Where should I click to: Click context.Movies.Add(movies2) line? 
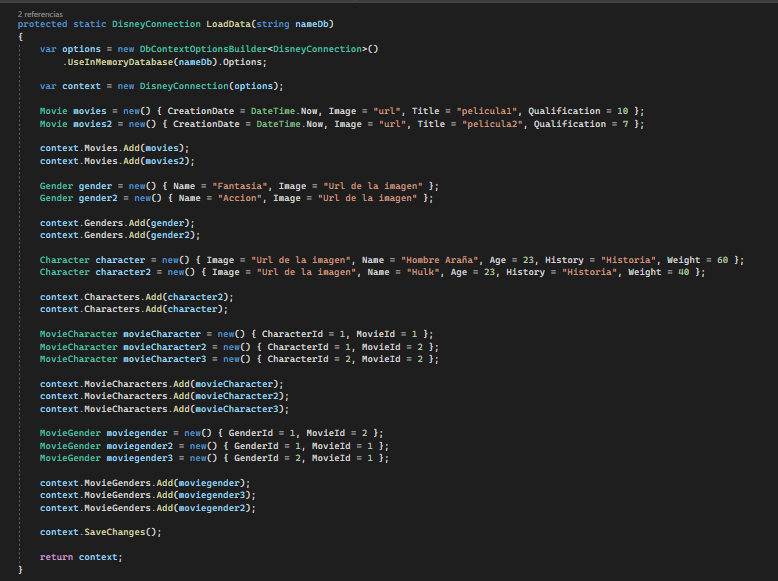point(117,161)
